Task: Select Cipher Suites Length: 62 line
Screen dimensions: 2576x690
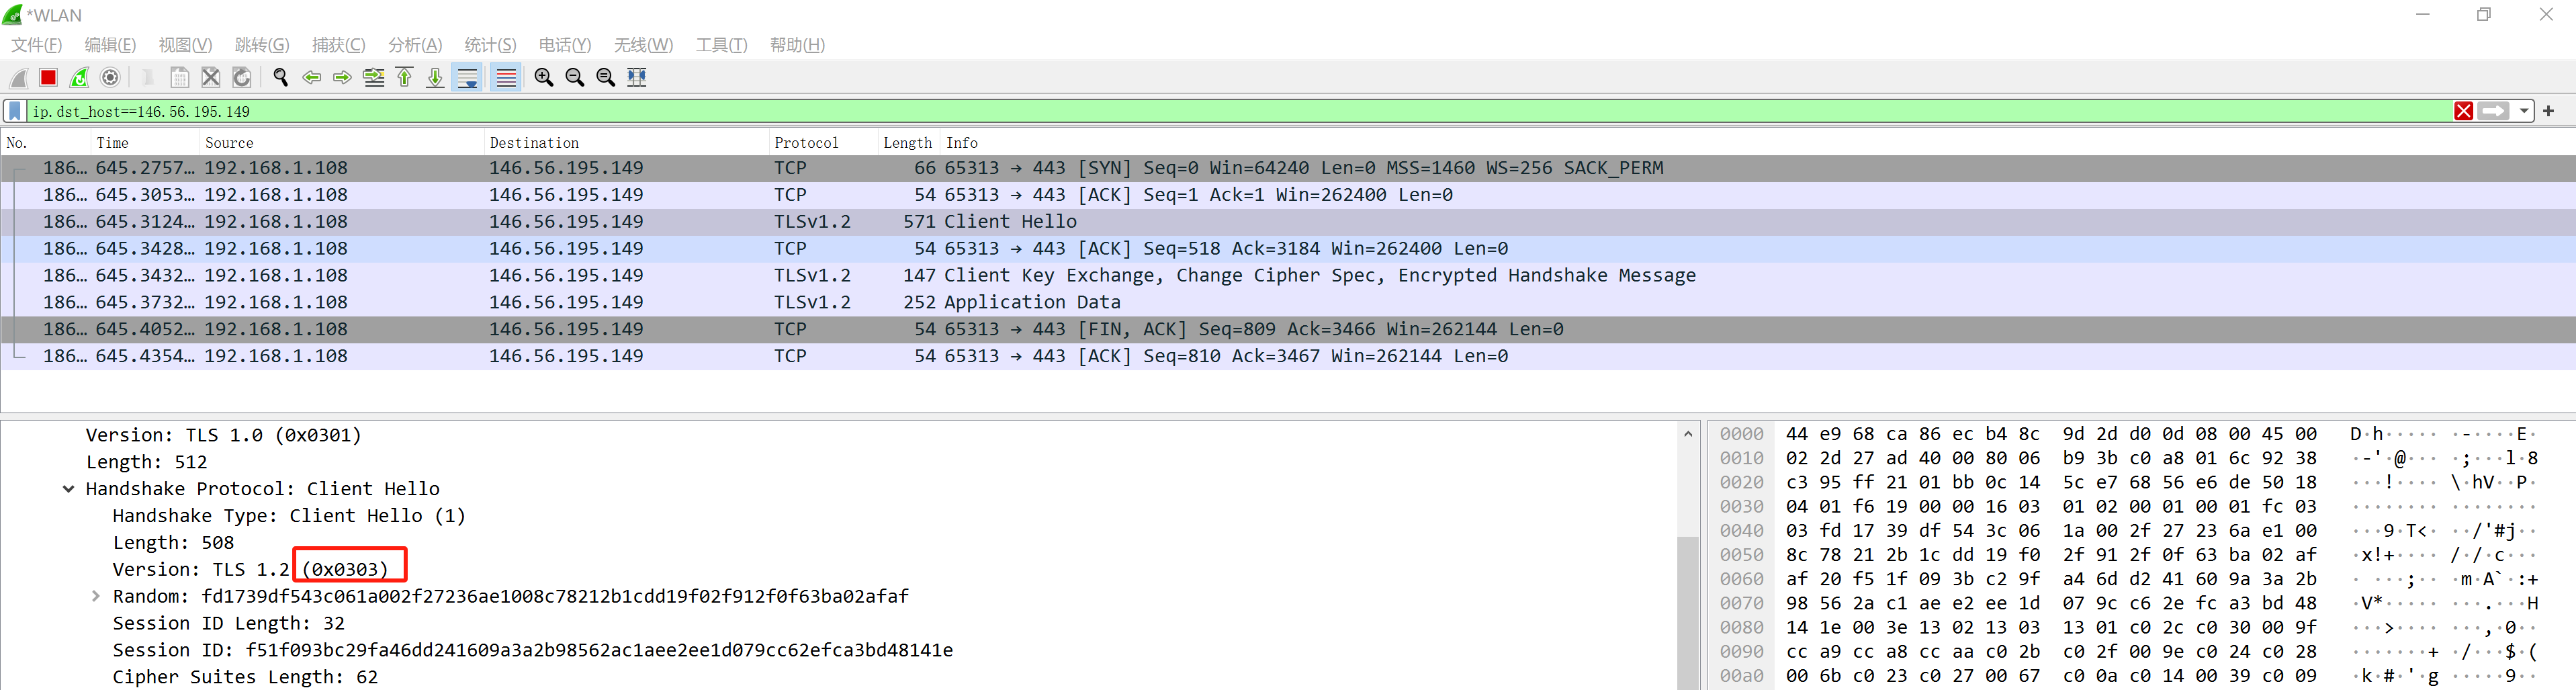Action: tap(245, 678)
